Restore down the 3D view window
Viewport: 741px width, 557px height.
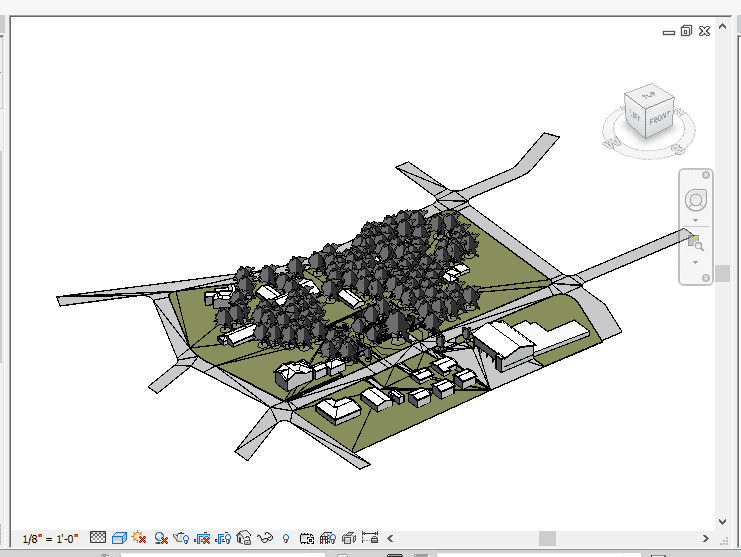click(x=686, y=31)
